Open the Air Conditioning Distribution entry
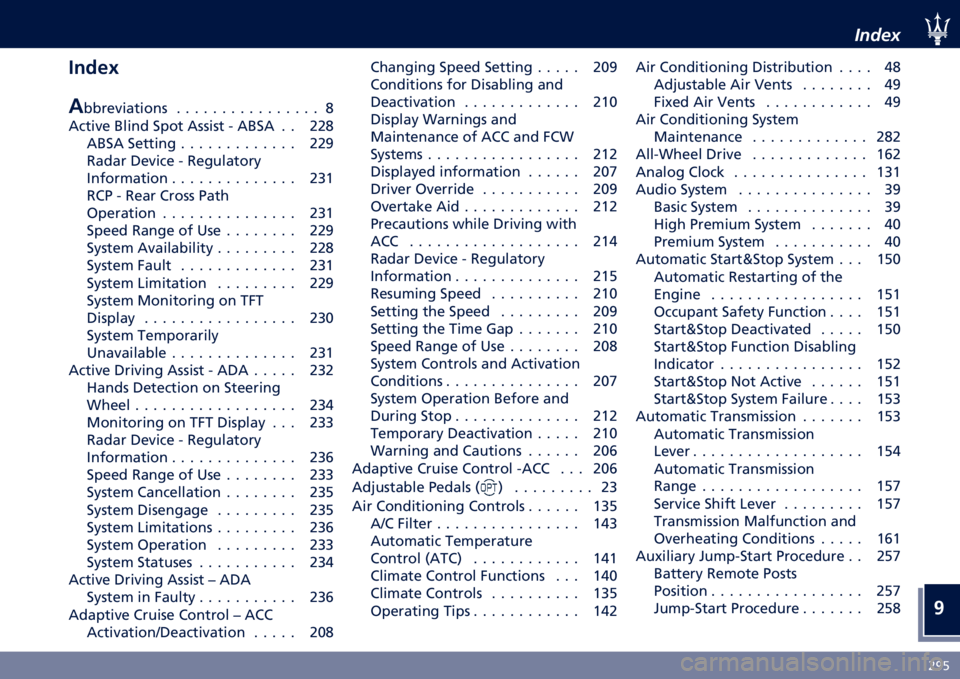 click(x=768, y=67)
